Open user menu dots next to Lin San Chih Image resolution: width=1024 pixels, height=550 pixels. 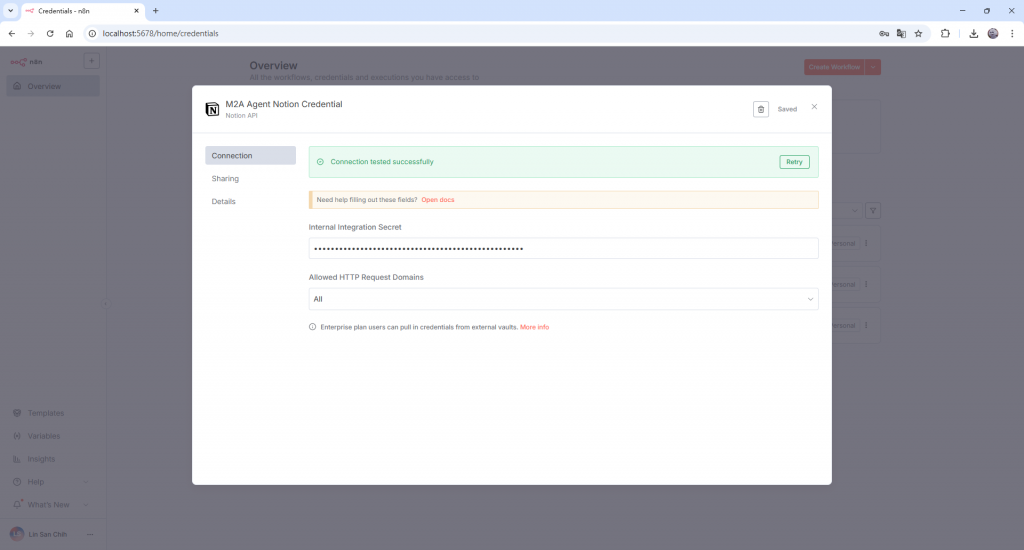tap(90, 534)
